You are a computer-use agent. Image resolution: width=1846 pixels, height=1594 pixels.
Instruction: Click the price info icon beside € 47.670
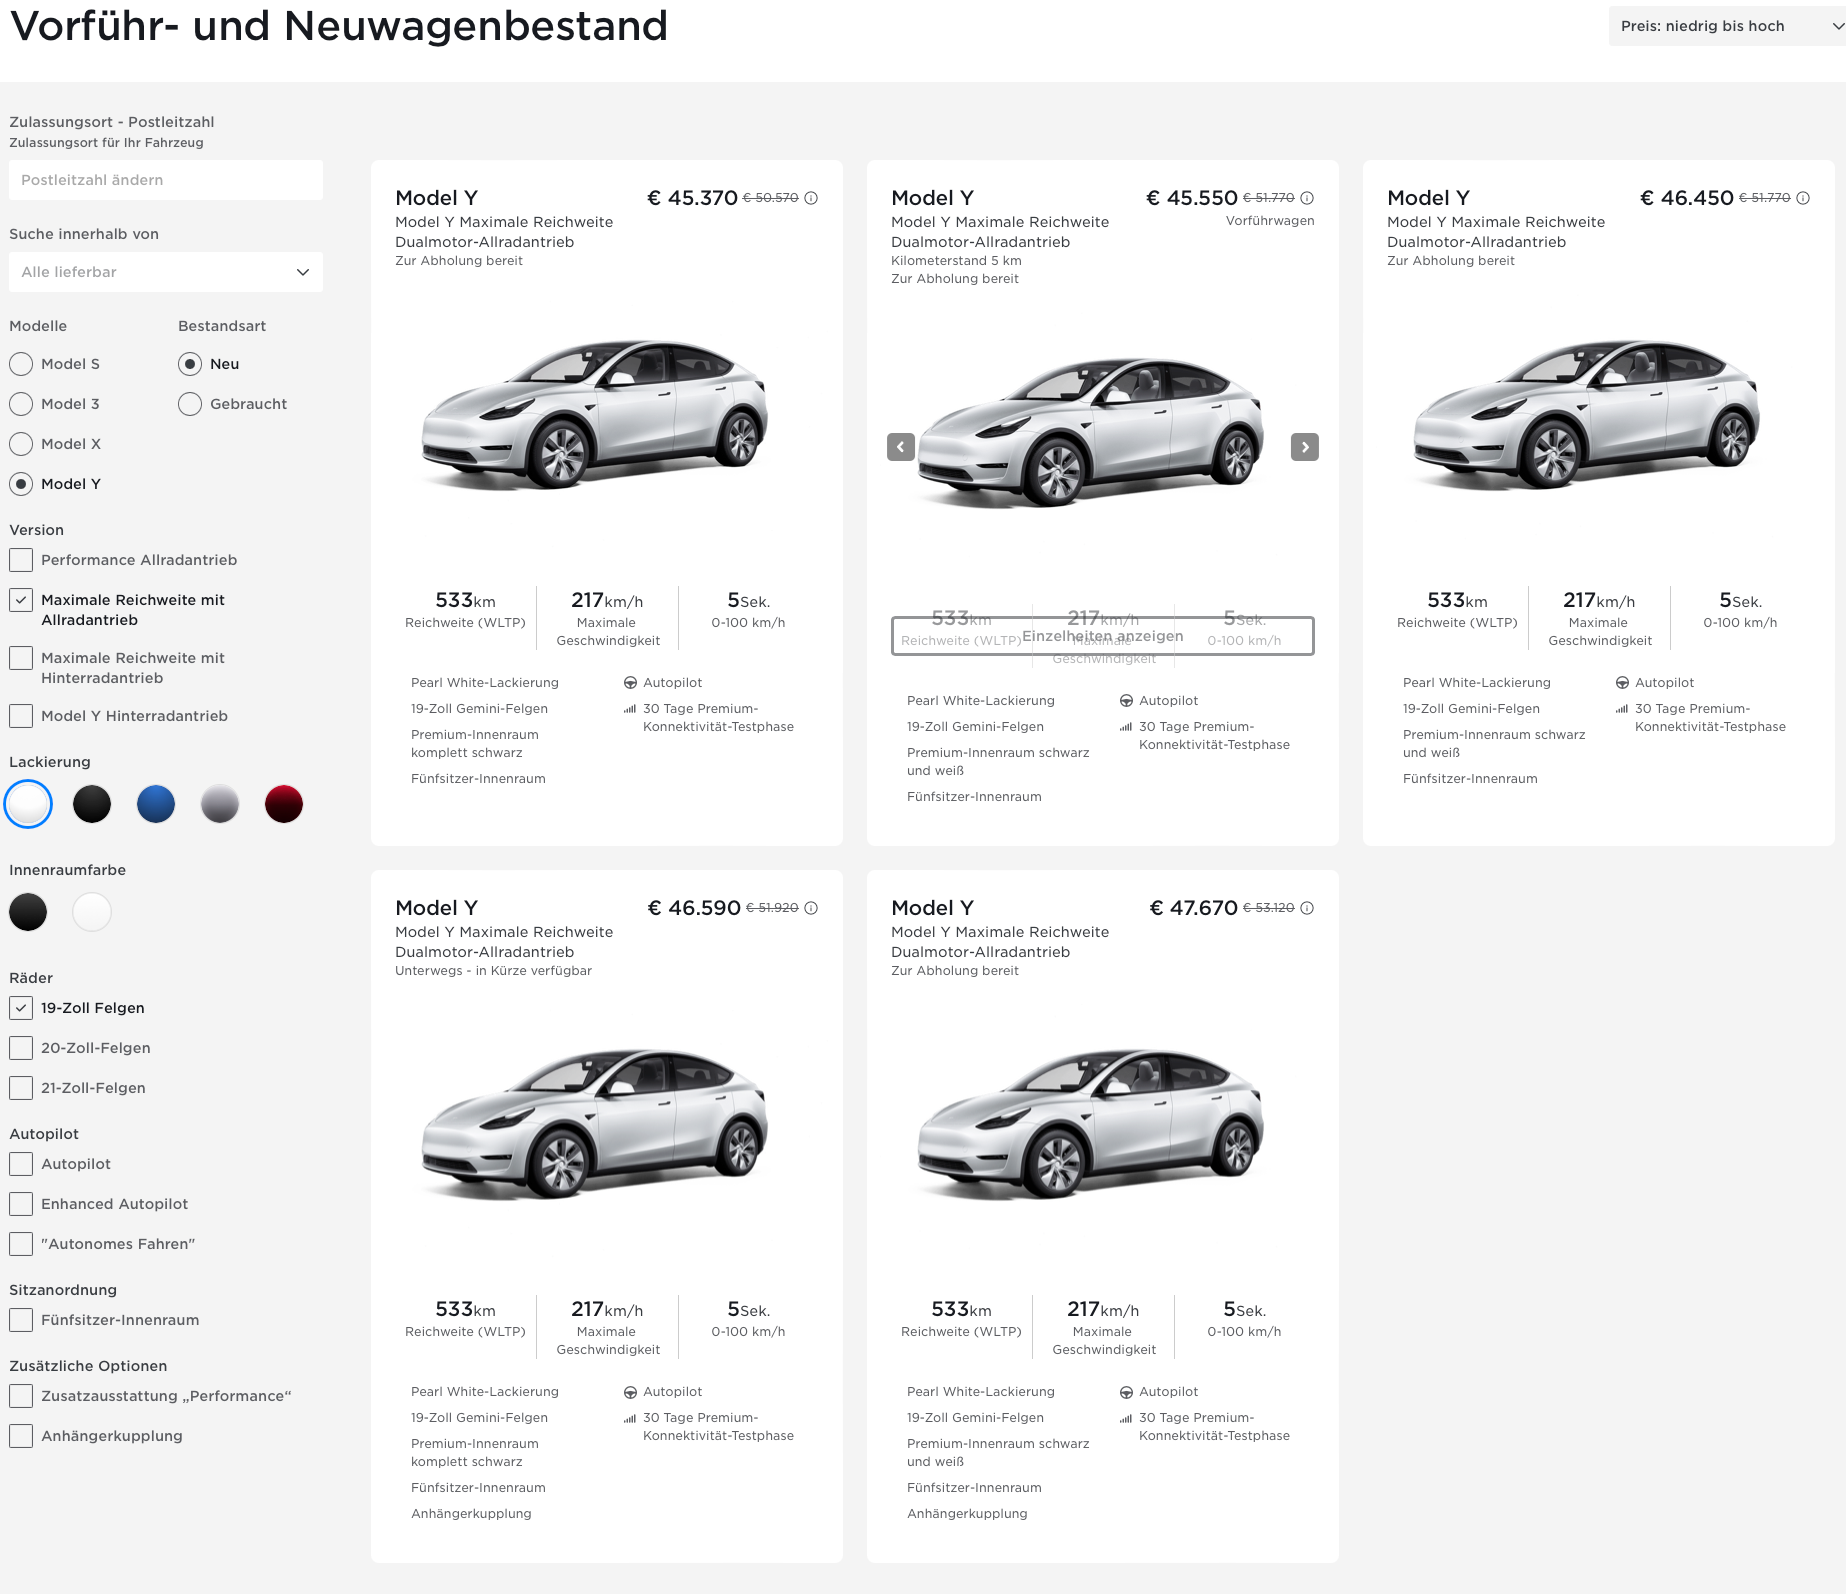1307,908
